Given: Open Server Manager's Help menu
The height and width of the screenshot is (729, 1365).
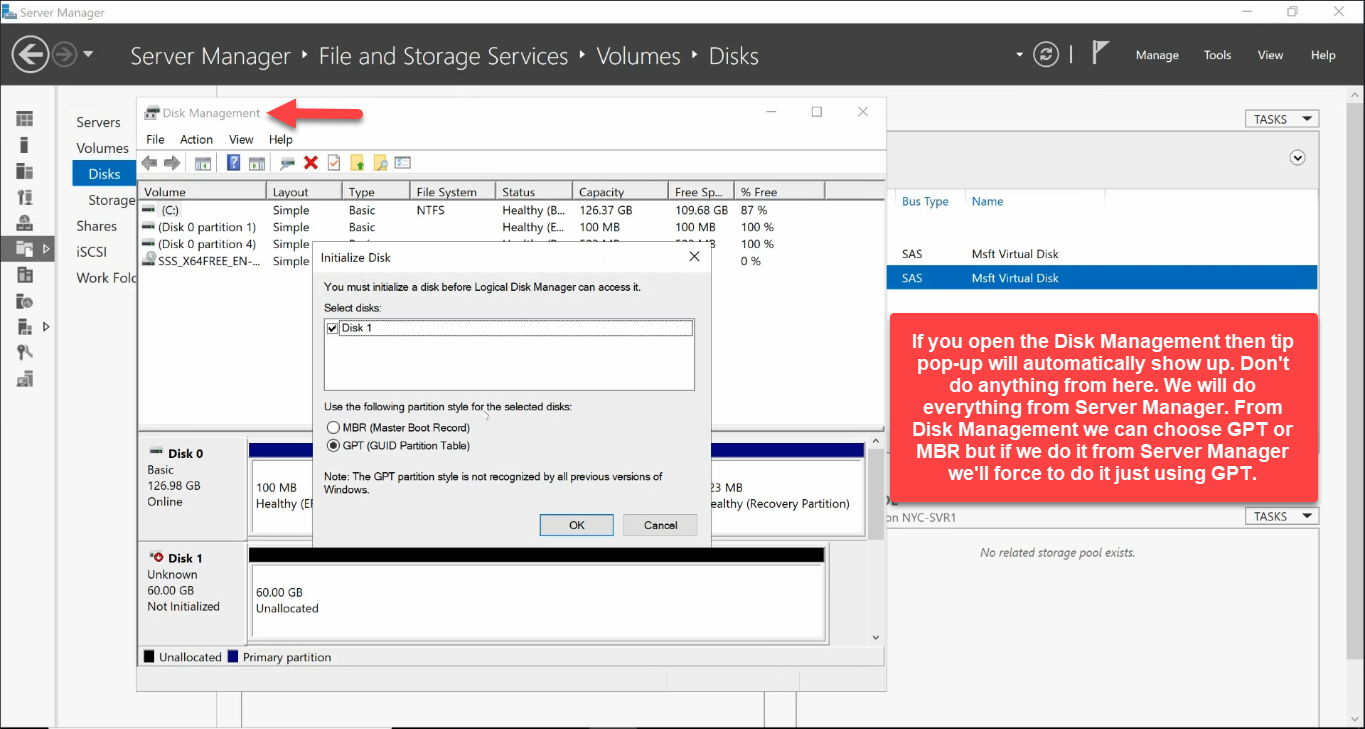Looking at the screenshot, I should [x=1323, y=55].
